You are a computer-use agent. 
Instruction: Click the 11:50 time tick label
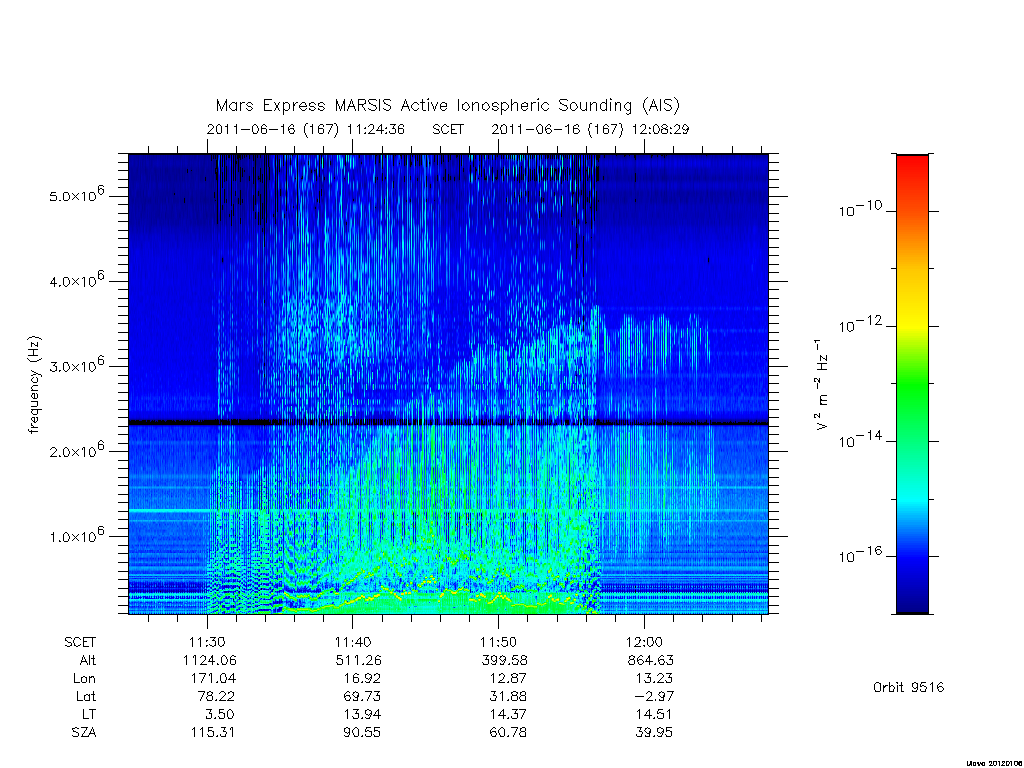click(498, 642)
